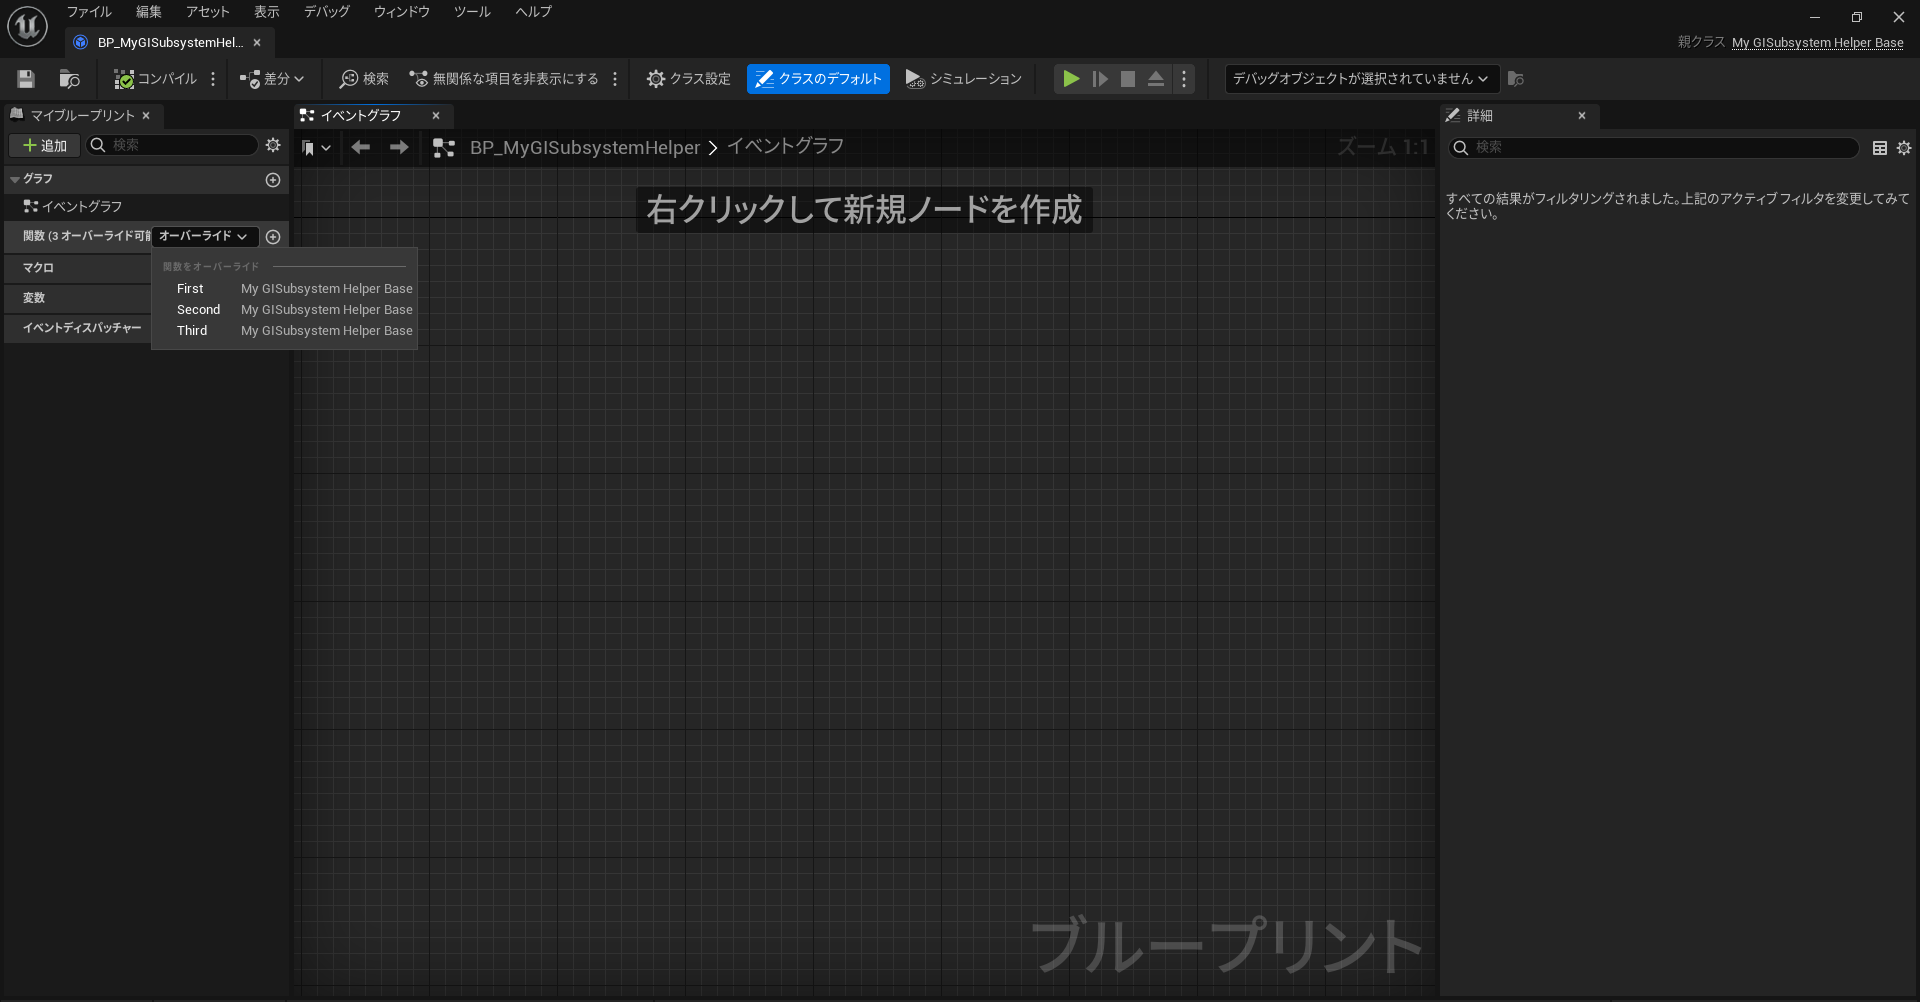The width and height of the screenshot is (1920, 1002).
Task: Navigate forward with the right arrow
Action: (x=399, y=148)
